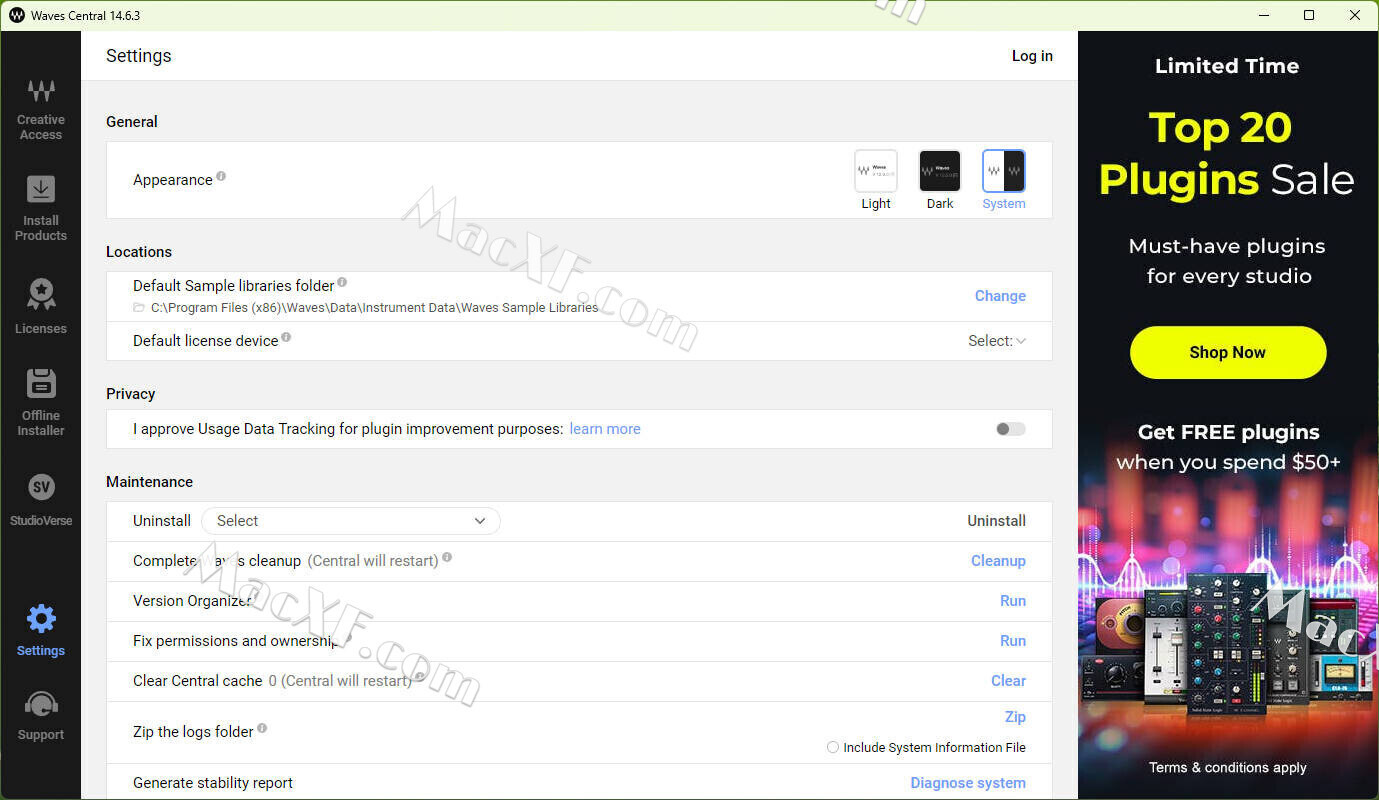This screenshot has width=1379, height=800.
Task: Open the Offline Installer section
Action: point(41,403)
